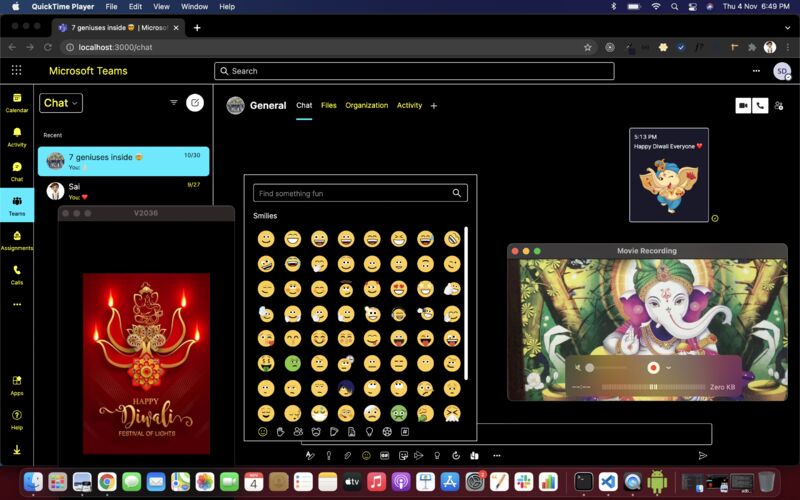Image resolution: width=800 pixels, height=500 pixels.
Task: Add a new tab with plus
Action: pos(434,106)
